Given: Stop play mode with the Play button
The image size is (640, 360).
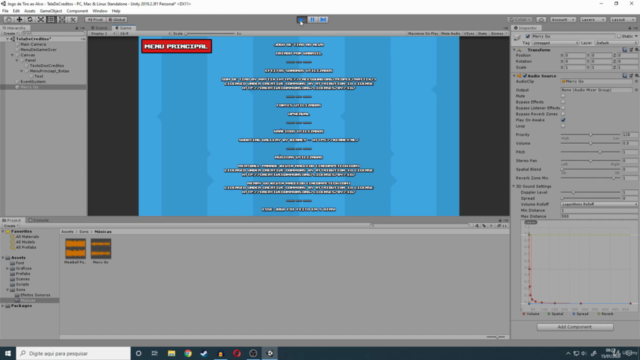Looking at the screenshot, I should pos(302,20).
